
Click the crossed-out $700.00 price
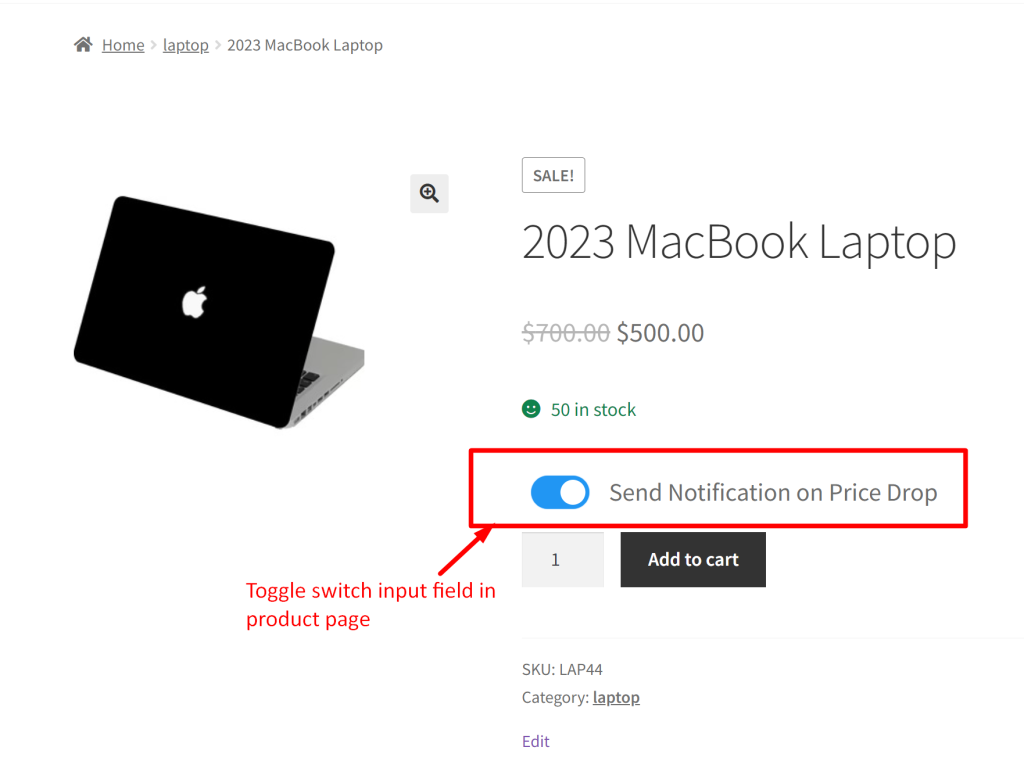[566, 333]
